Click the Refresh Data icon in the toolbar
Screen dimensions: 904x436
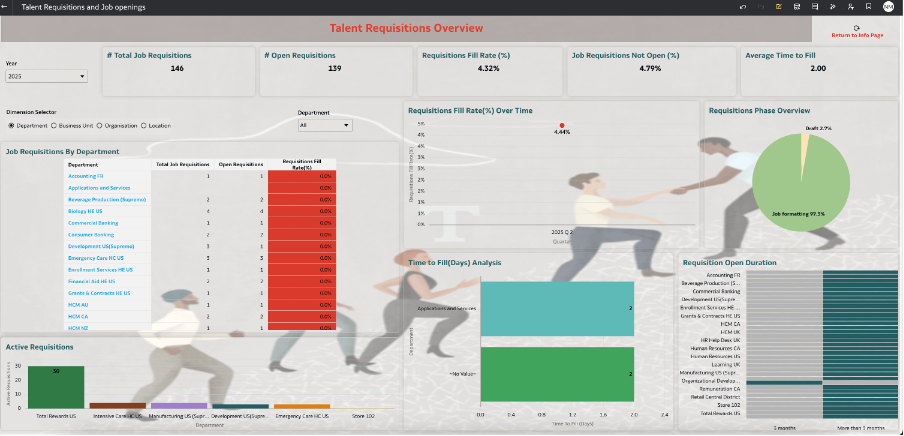(797, 7)
